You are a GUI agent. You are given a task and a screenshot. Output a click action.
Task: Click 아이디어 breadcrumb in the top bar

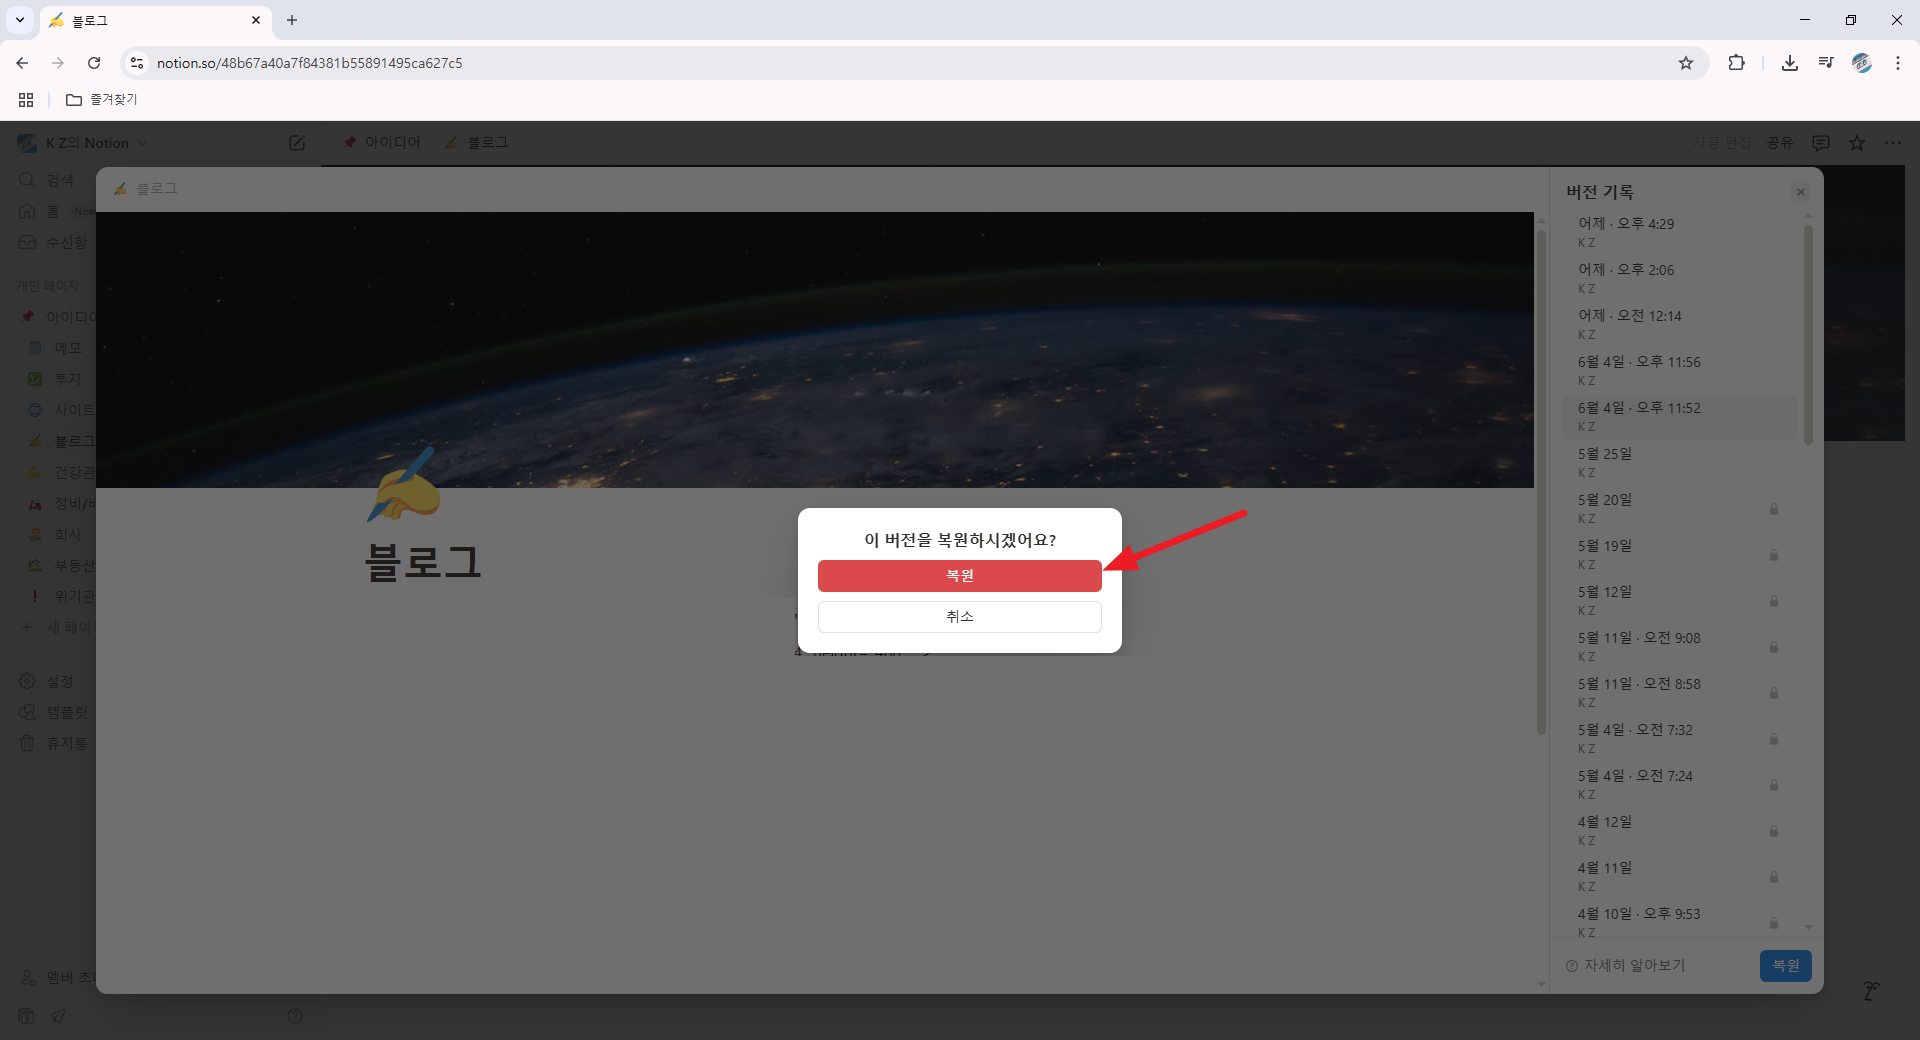[x=382, y=143]
